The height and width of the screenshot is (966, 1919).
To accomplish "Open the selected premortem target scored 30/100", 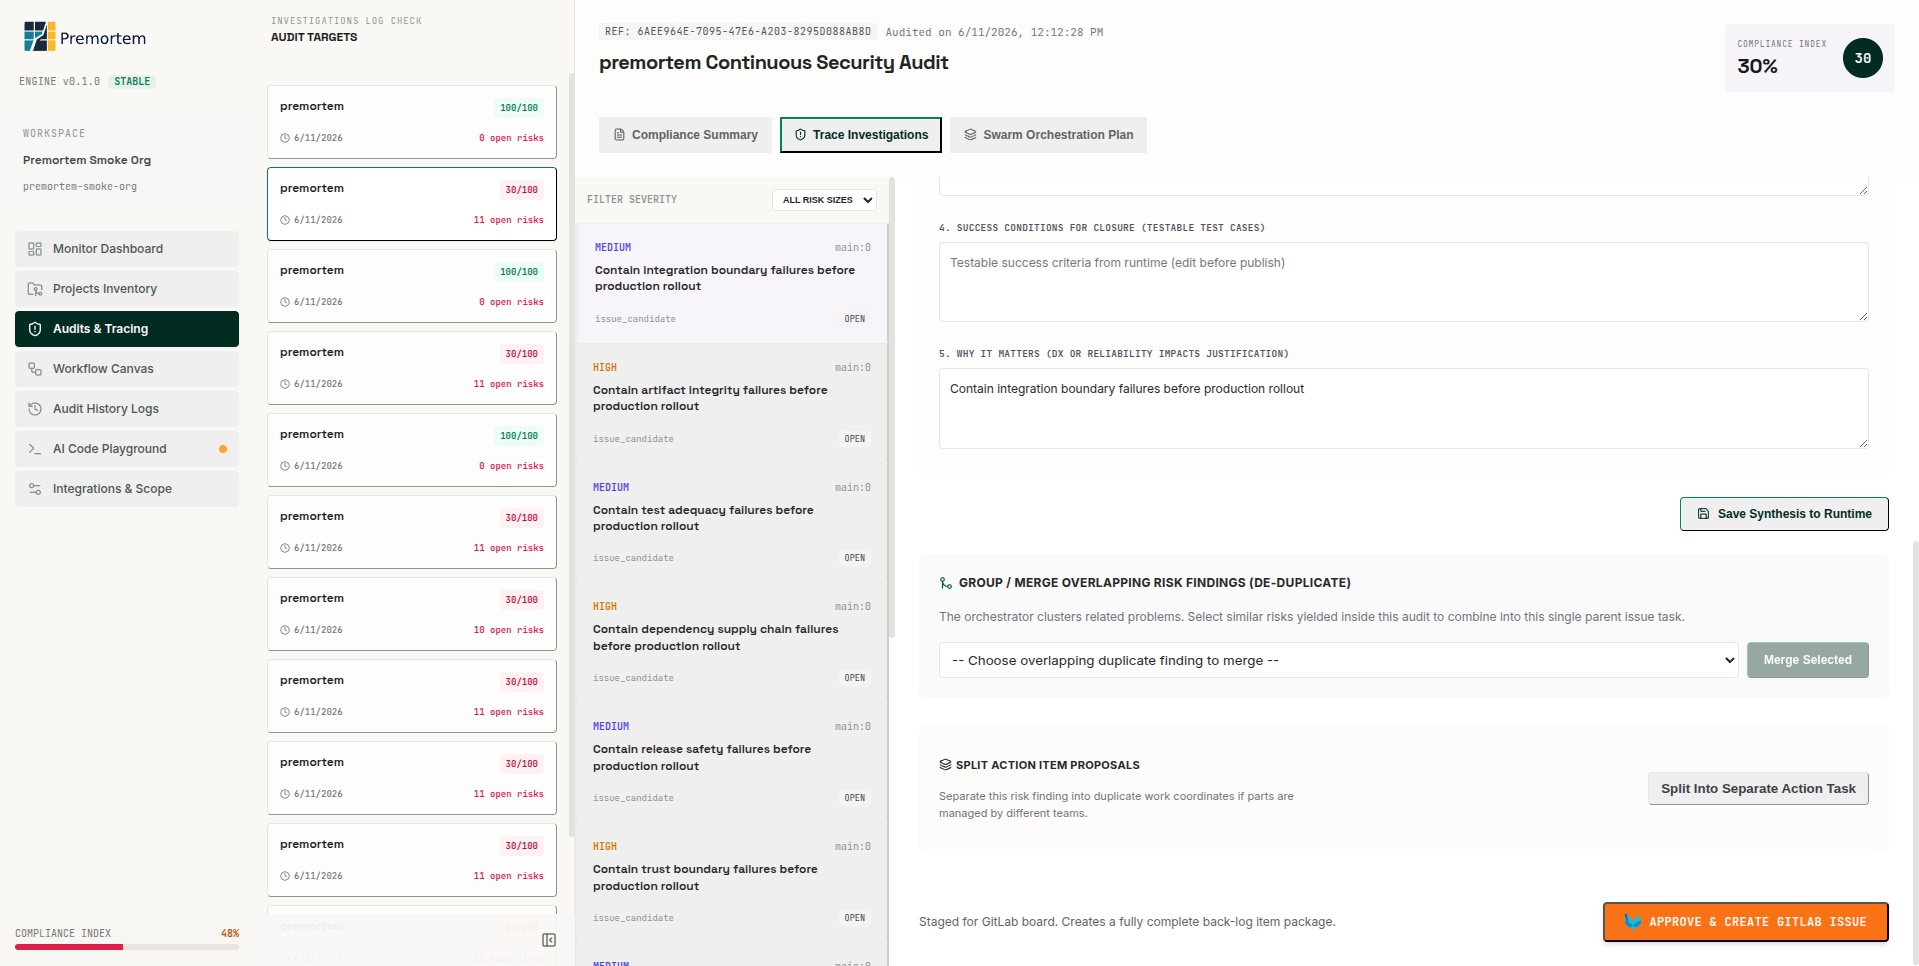I will pyautogui.click(x=412, y=204).
